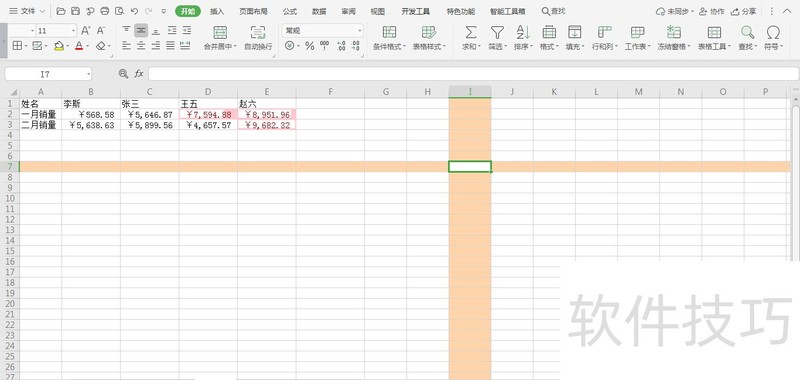Click the percent style icon

(309, 46)
